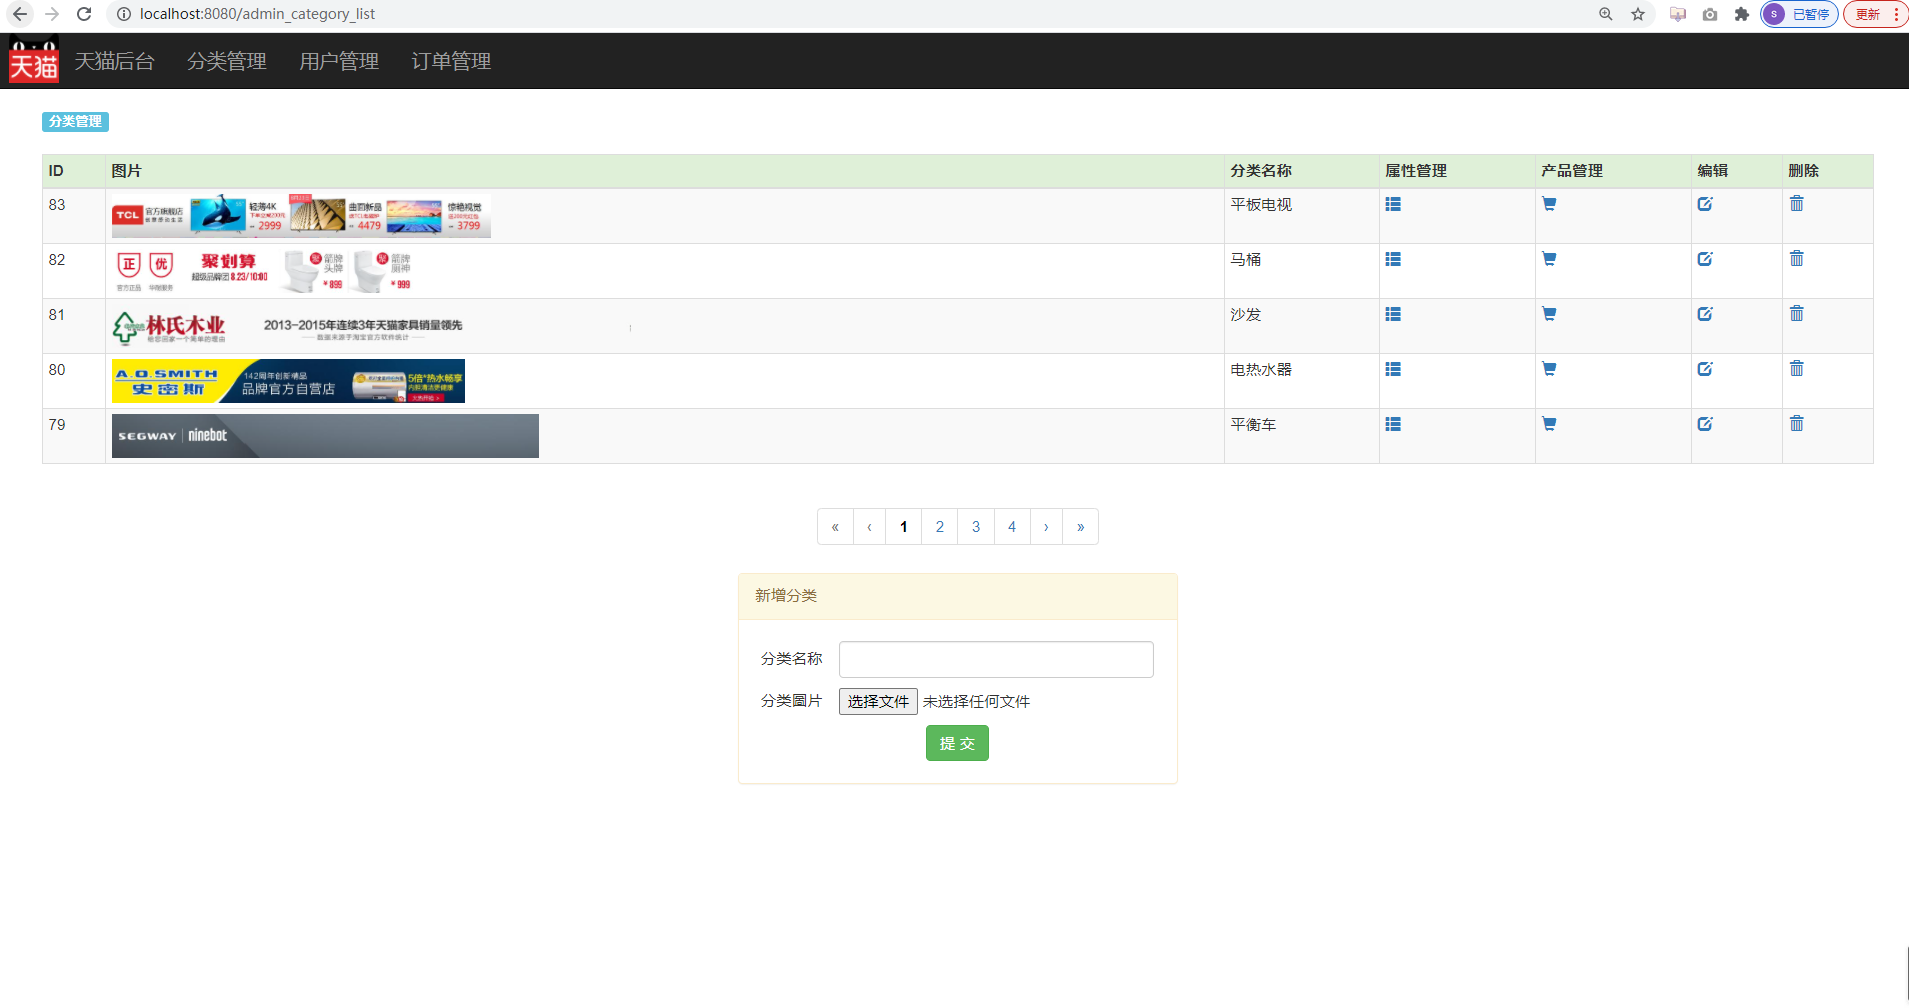
Task: Select category name text 平板电视
Action: [1261, 205]
